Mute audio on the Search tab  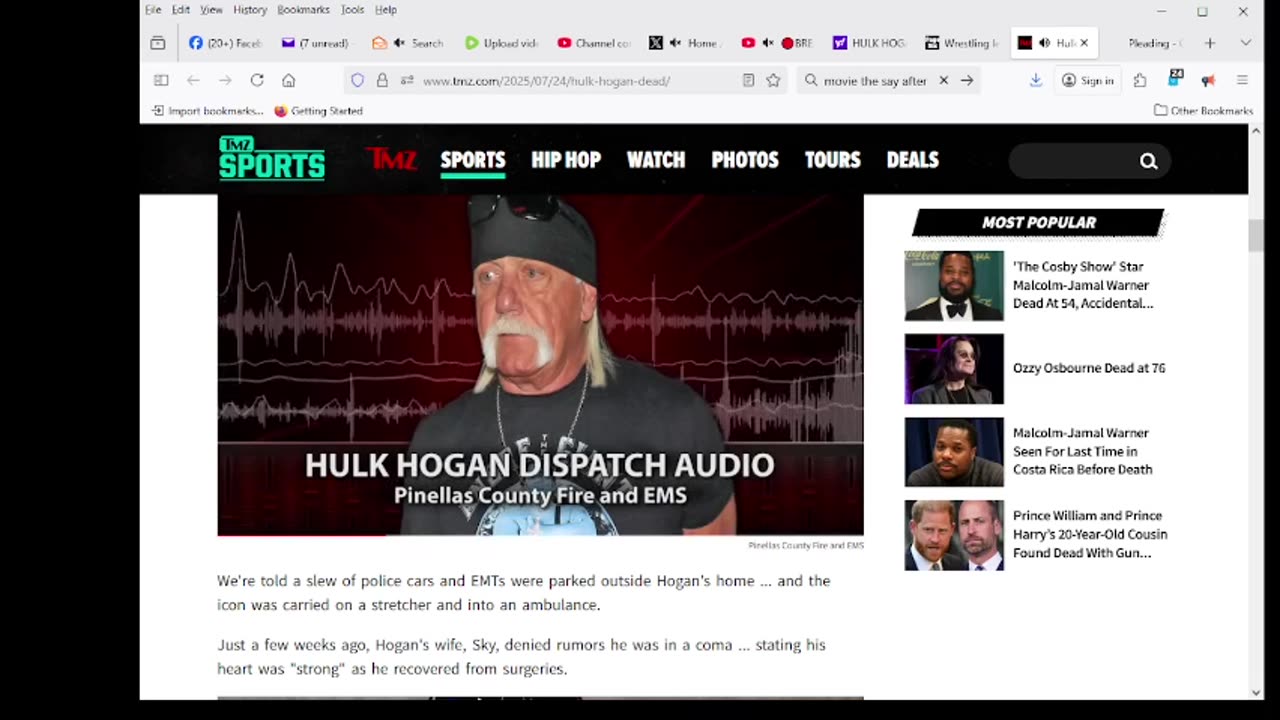pyautogui.click(x=399, y=43)
